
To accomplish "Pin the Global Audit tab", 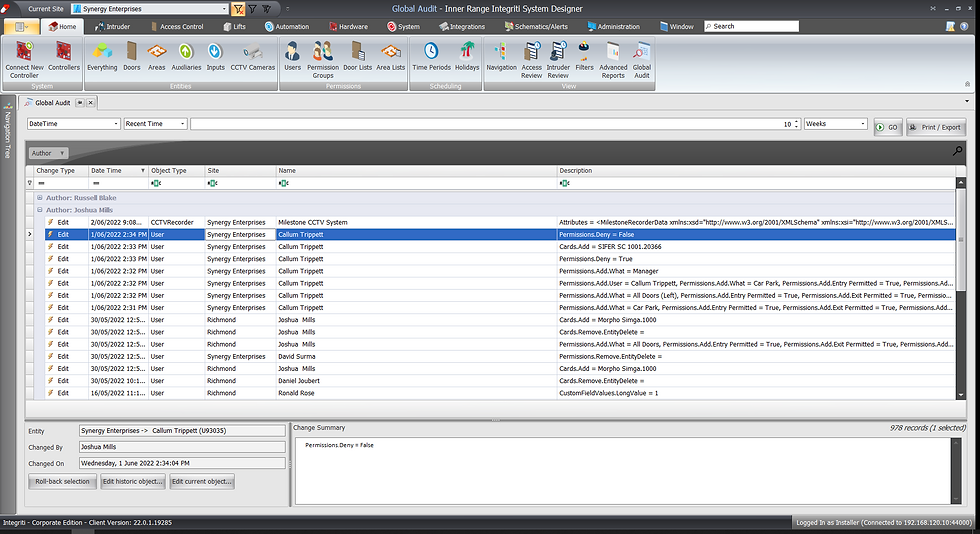I will click(x=80, y=103).
